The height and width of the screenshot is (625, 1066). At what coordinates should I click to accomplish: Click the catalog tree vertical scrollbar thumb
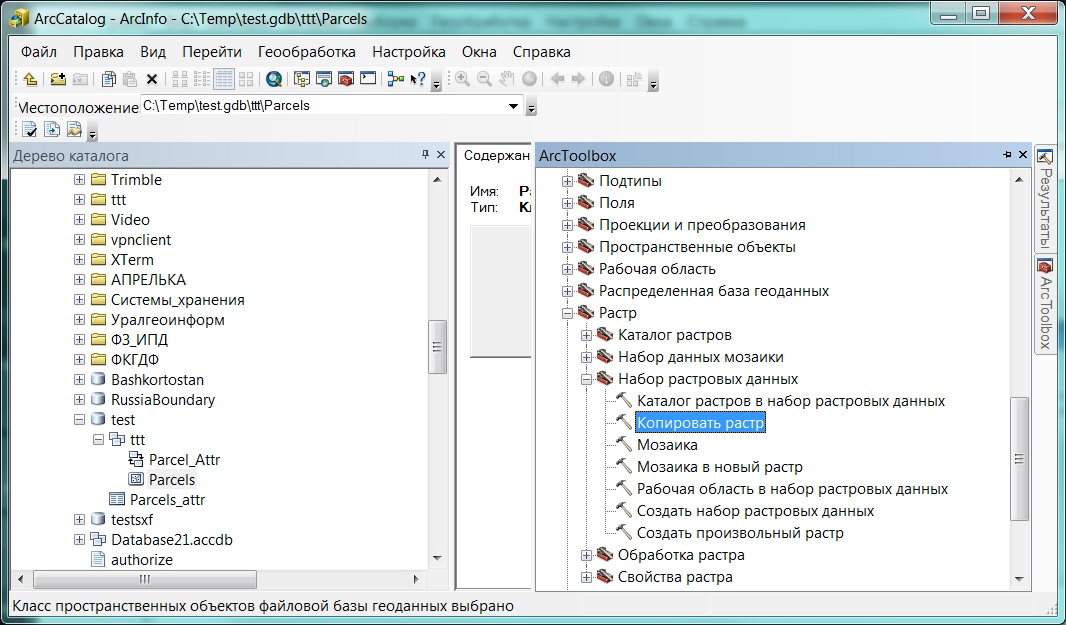[x=437, y=347]
